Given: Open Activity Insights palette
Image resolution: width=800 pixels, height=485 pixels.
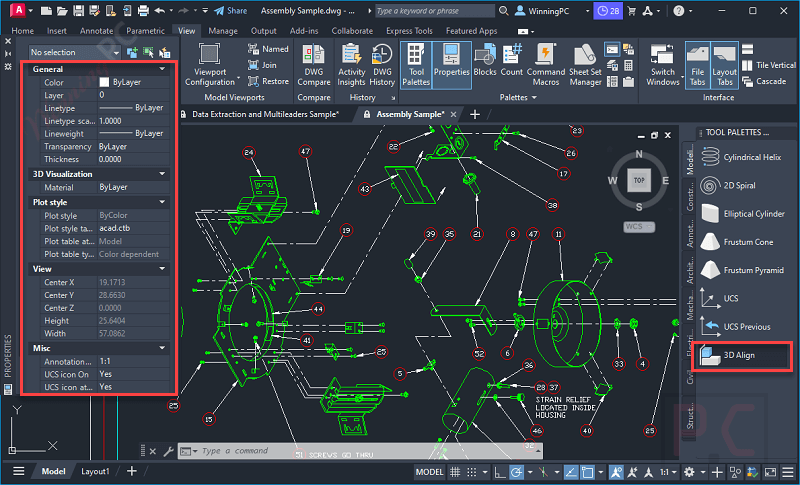Looking at the screenshot, I should [x=352, y=65].
